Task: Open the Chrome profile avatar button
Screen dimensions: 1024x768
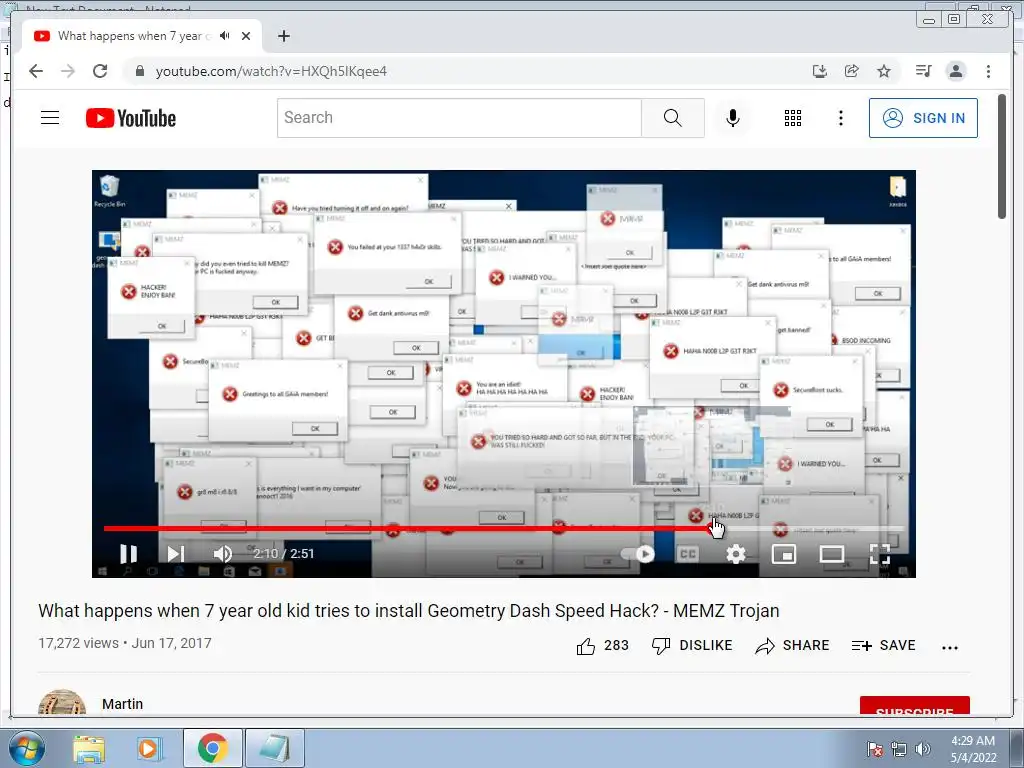Action: point(956,71)
